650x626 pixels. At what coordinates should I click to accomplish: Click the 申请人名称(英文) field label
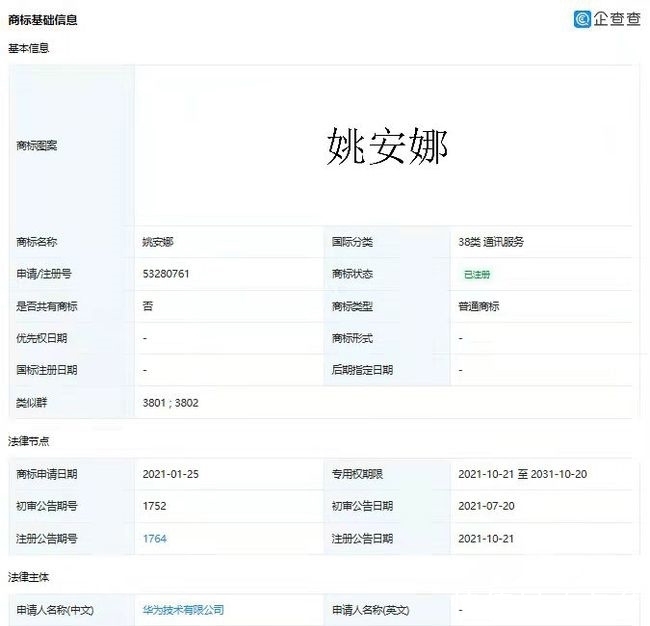pyautogui.click(x=371, y=610)
